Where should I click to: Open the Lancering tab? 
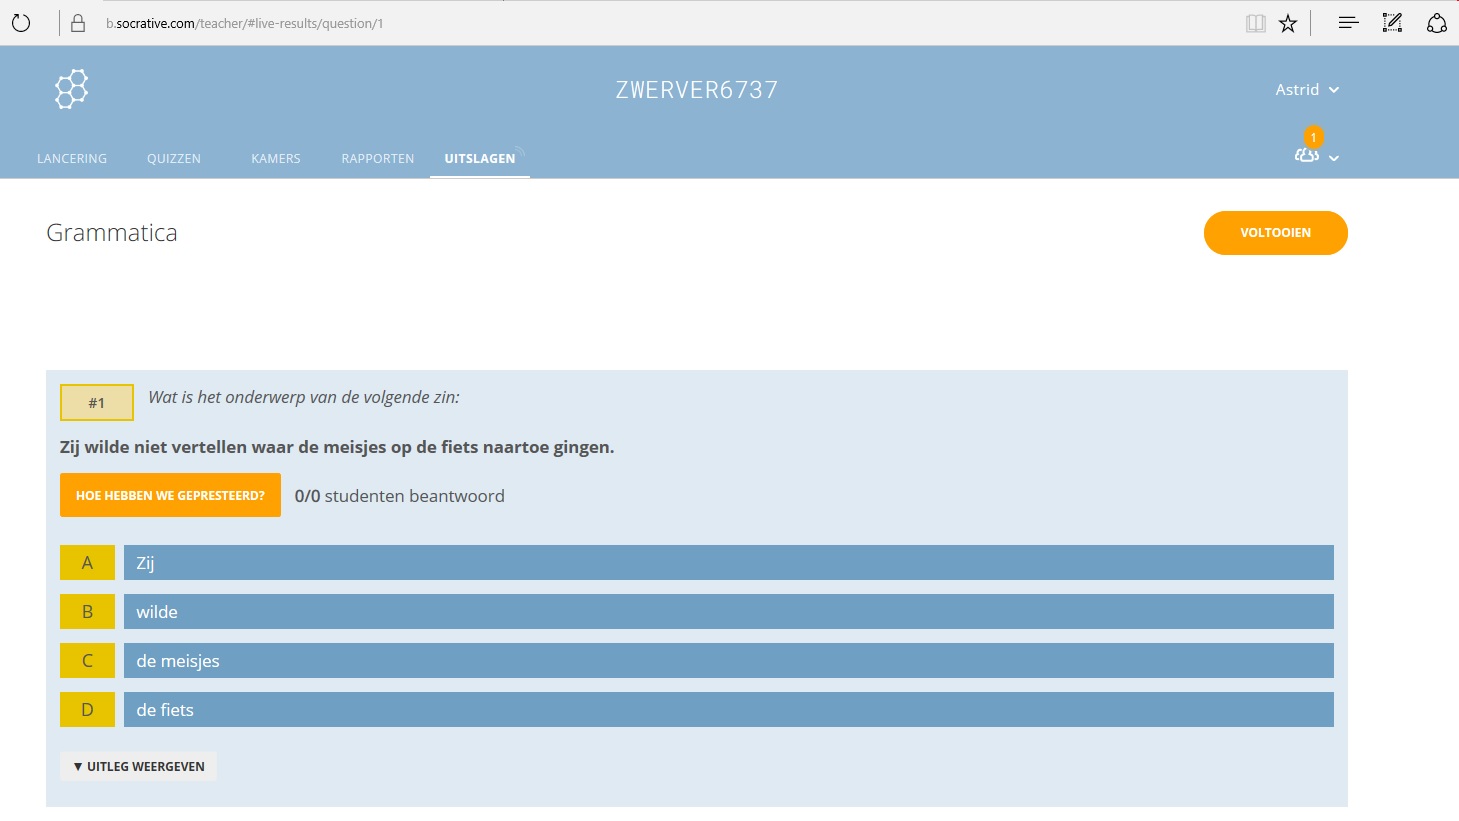[x=72, y=158]
